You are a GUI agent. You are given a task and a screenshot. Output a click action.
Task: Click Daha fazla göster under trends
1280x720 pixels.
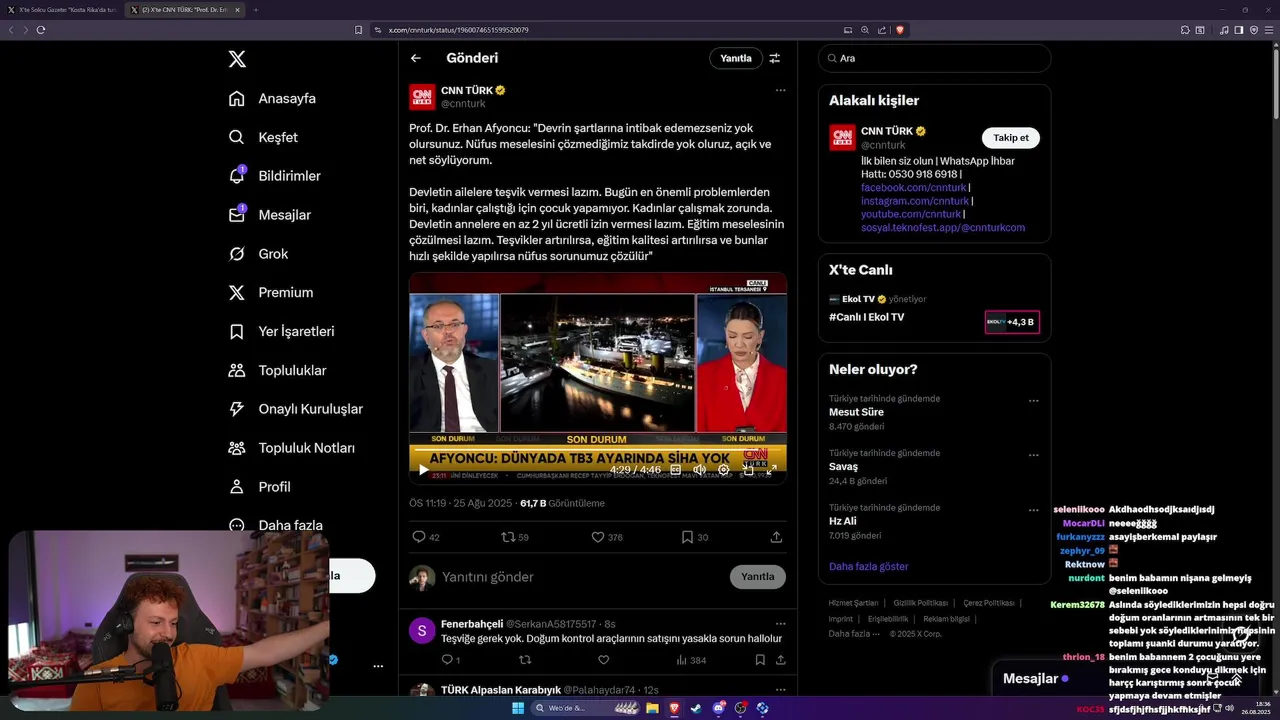pyautogui.click(x=869, y=566)
